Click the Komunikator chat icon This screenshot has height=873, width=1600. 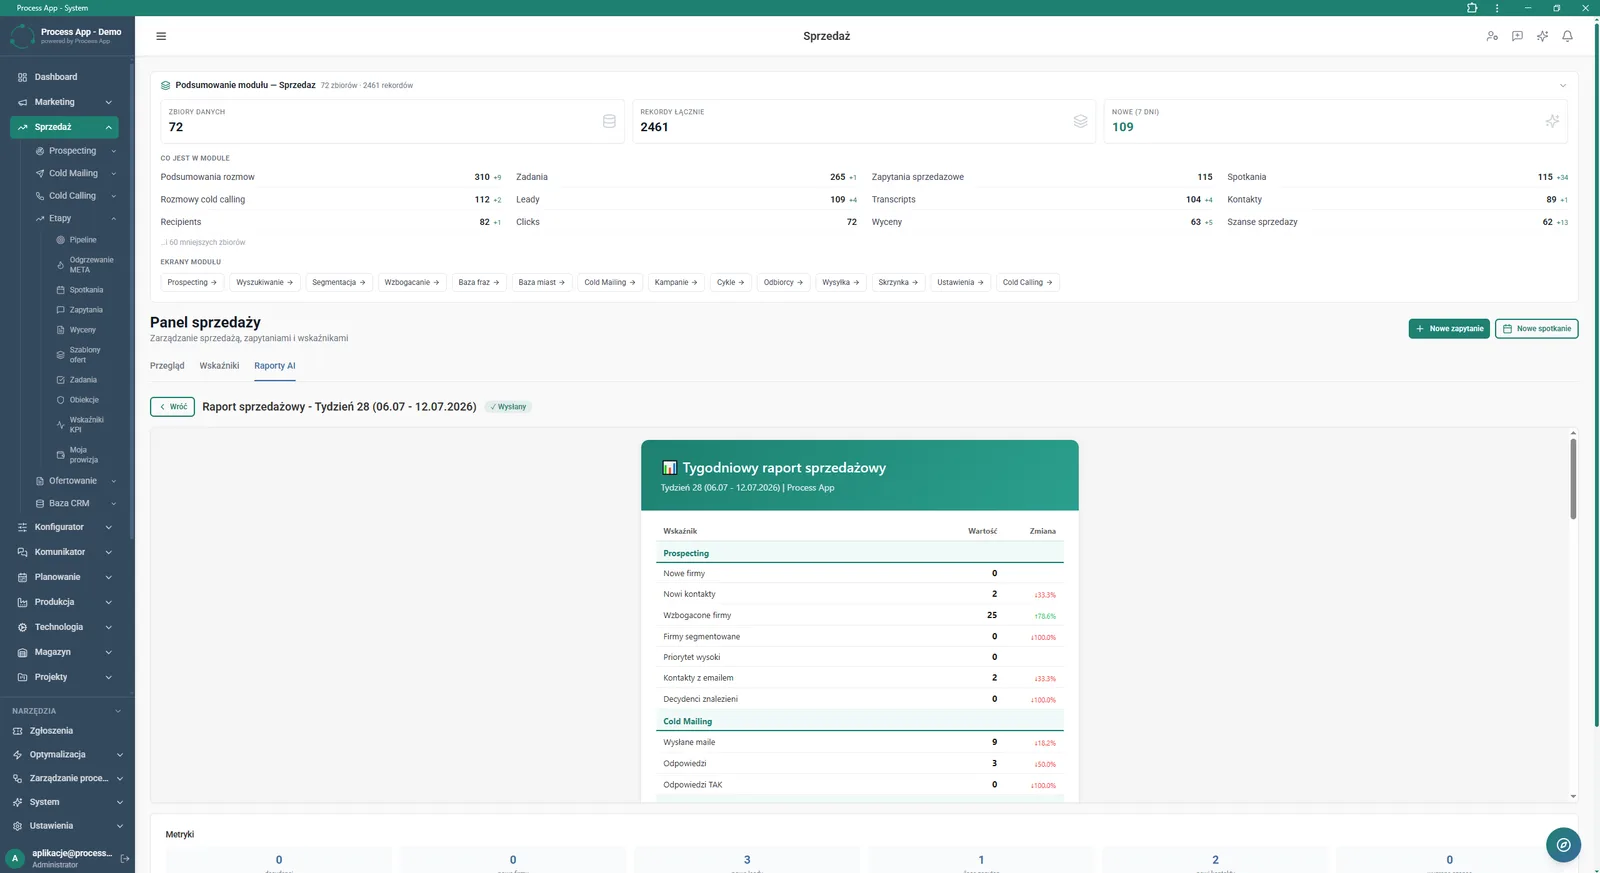[22, 552]
